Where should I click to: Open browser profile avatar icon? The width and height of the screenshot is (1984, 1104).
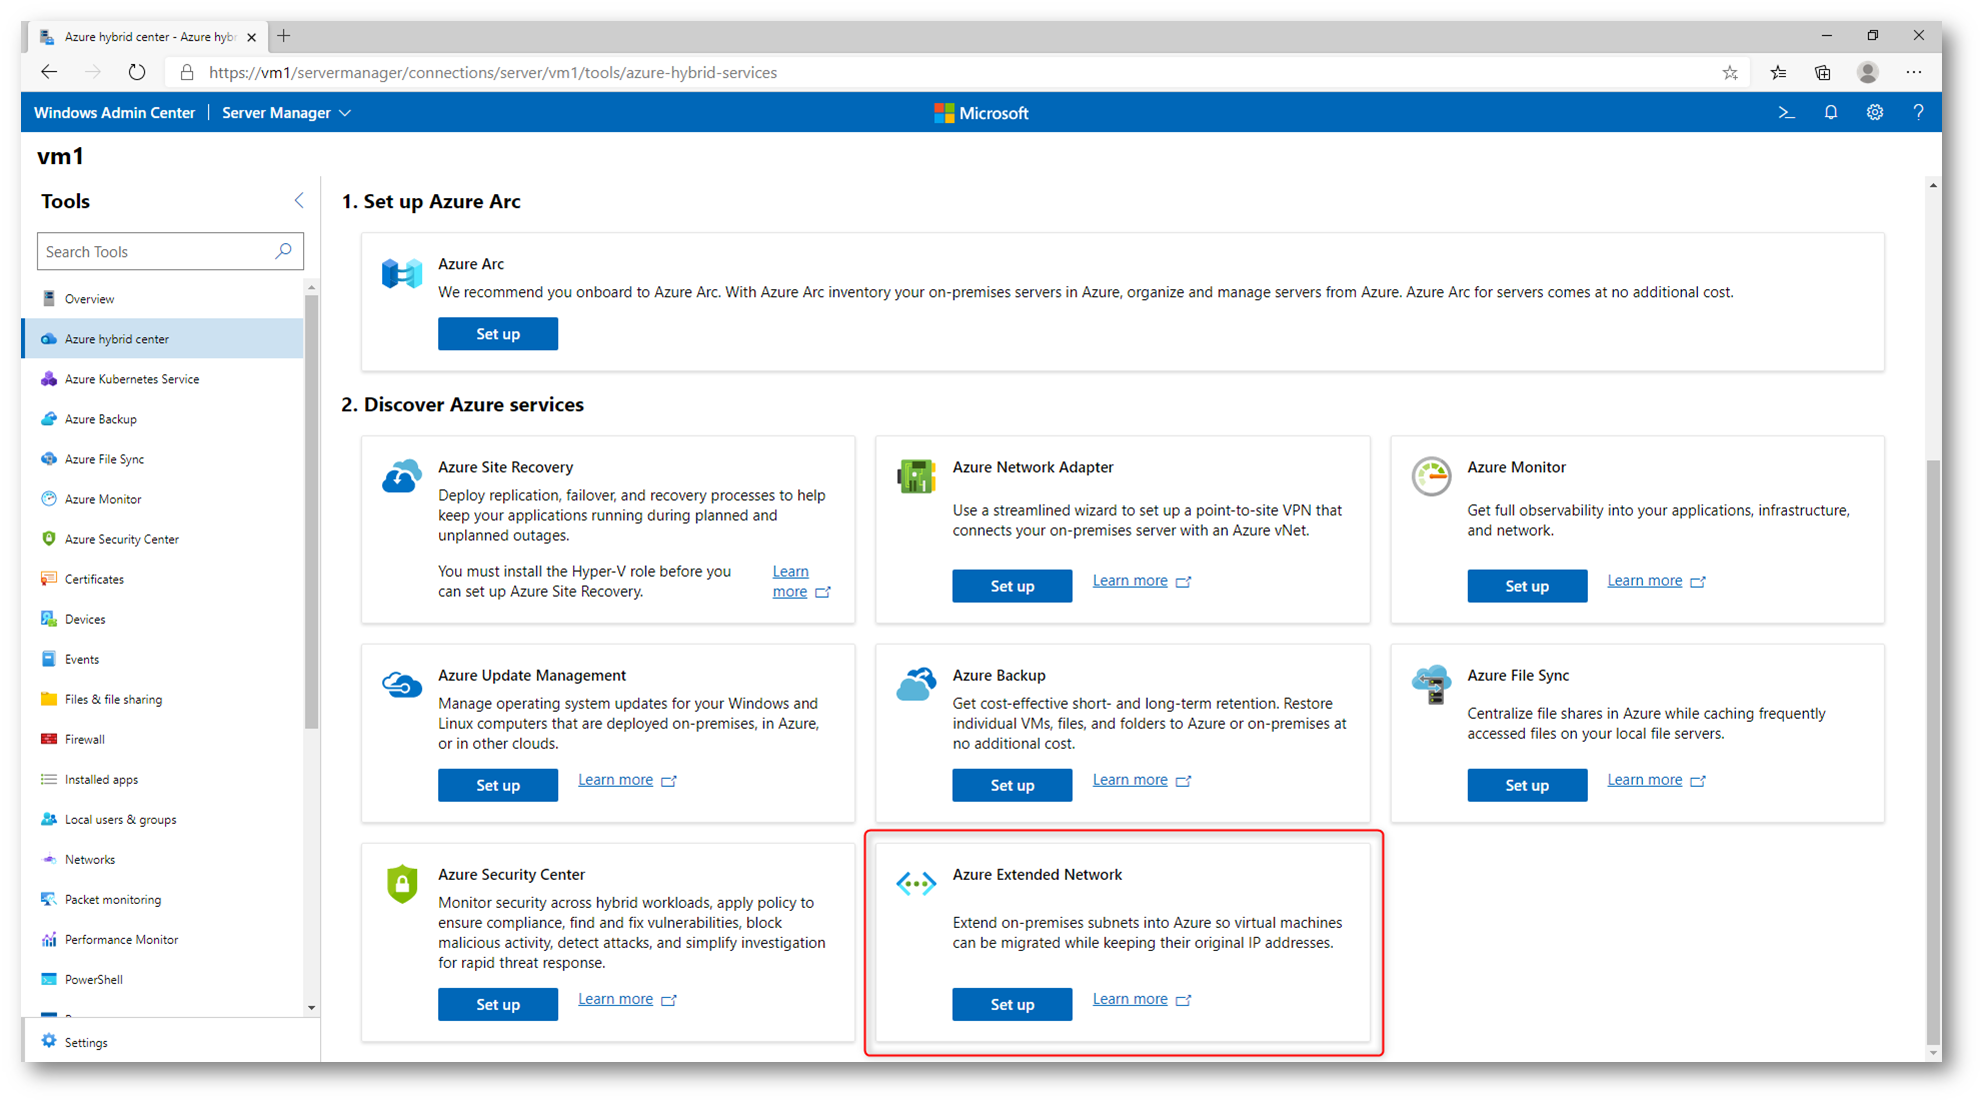(x=1867, y=73)
